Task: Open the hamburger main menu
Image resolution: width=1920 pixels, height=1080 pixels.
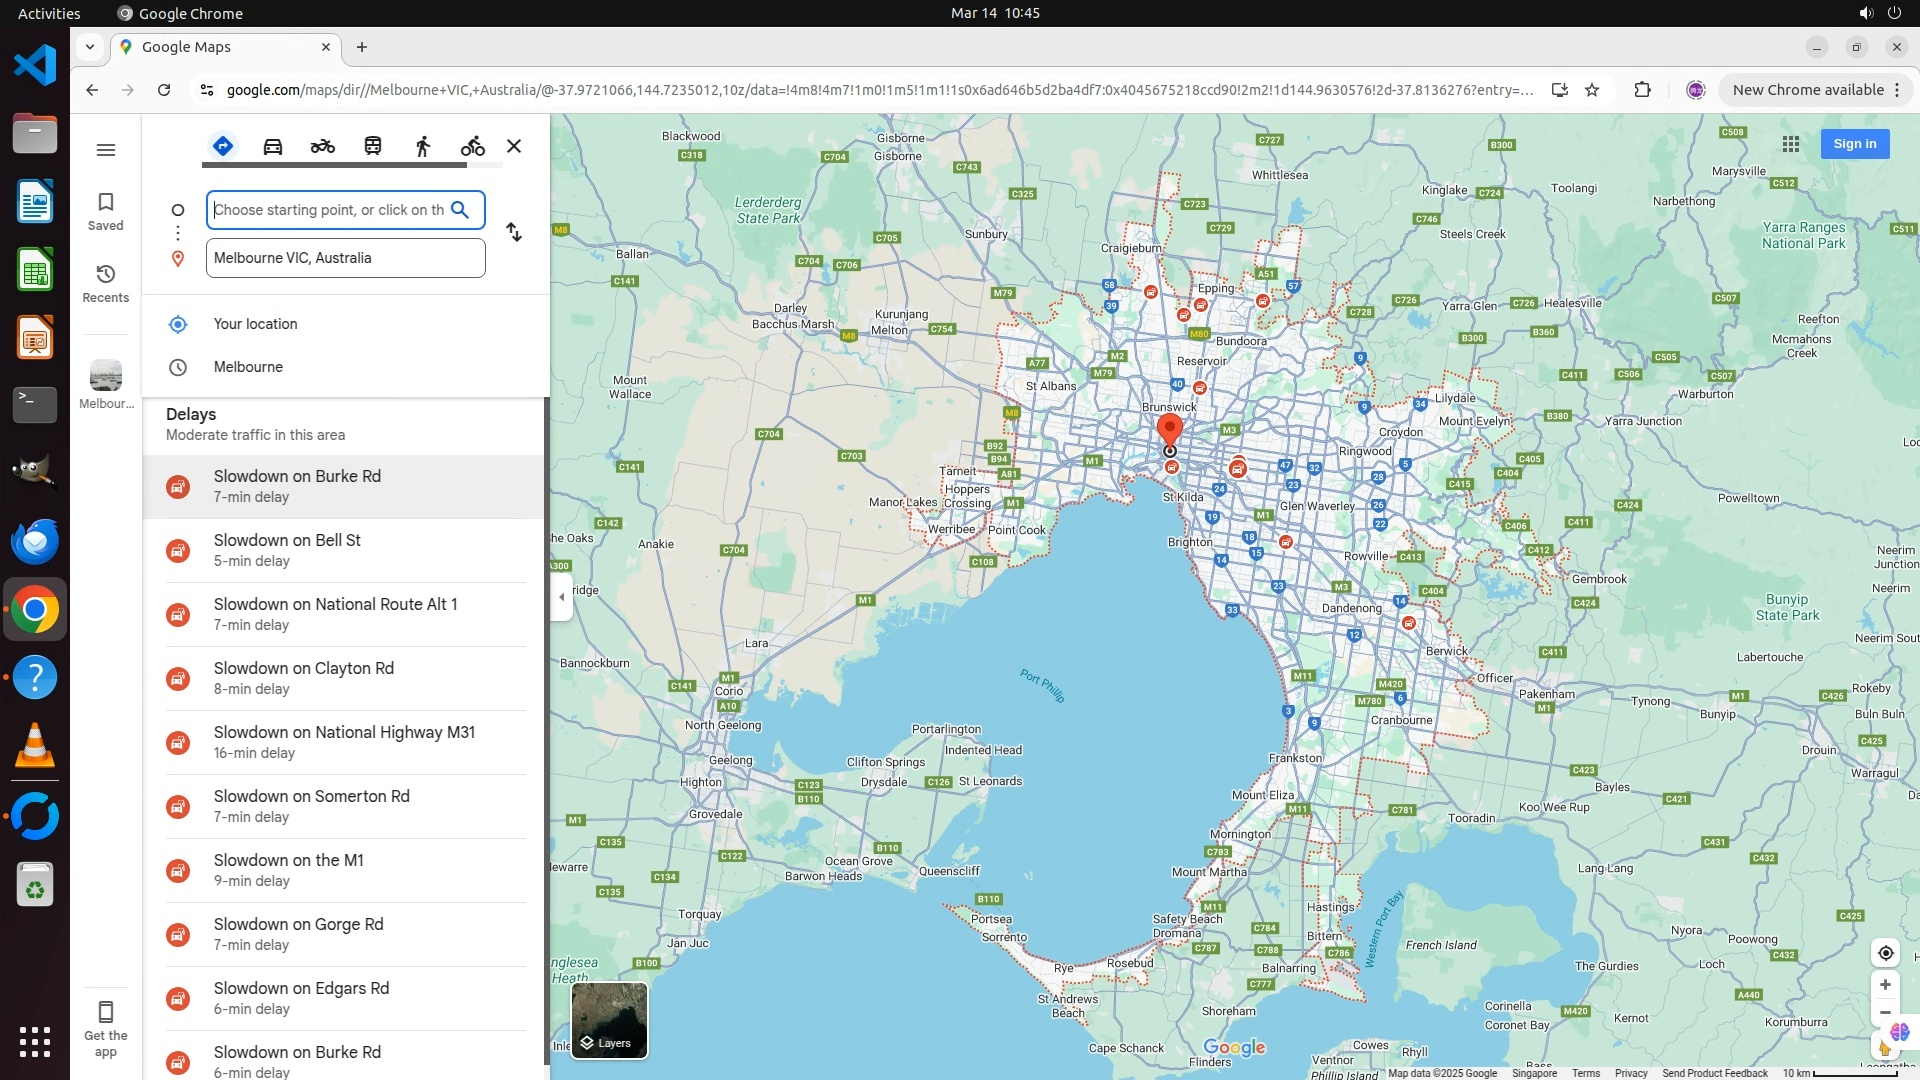Action: pyautogui.click(x=106, y=150)
